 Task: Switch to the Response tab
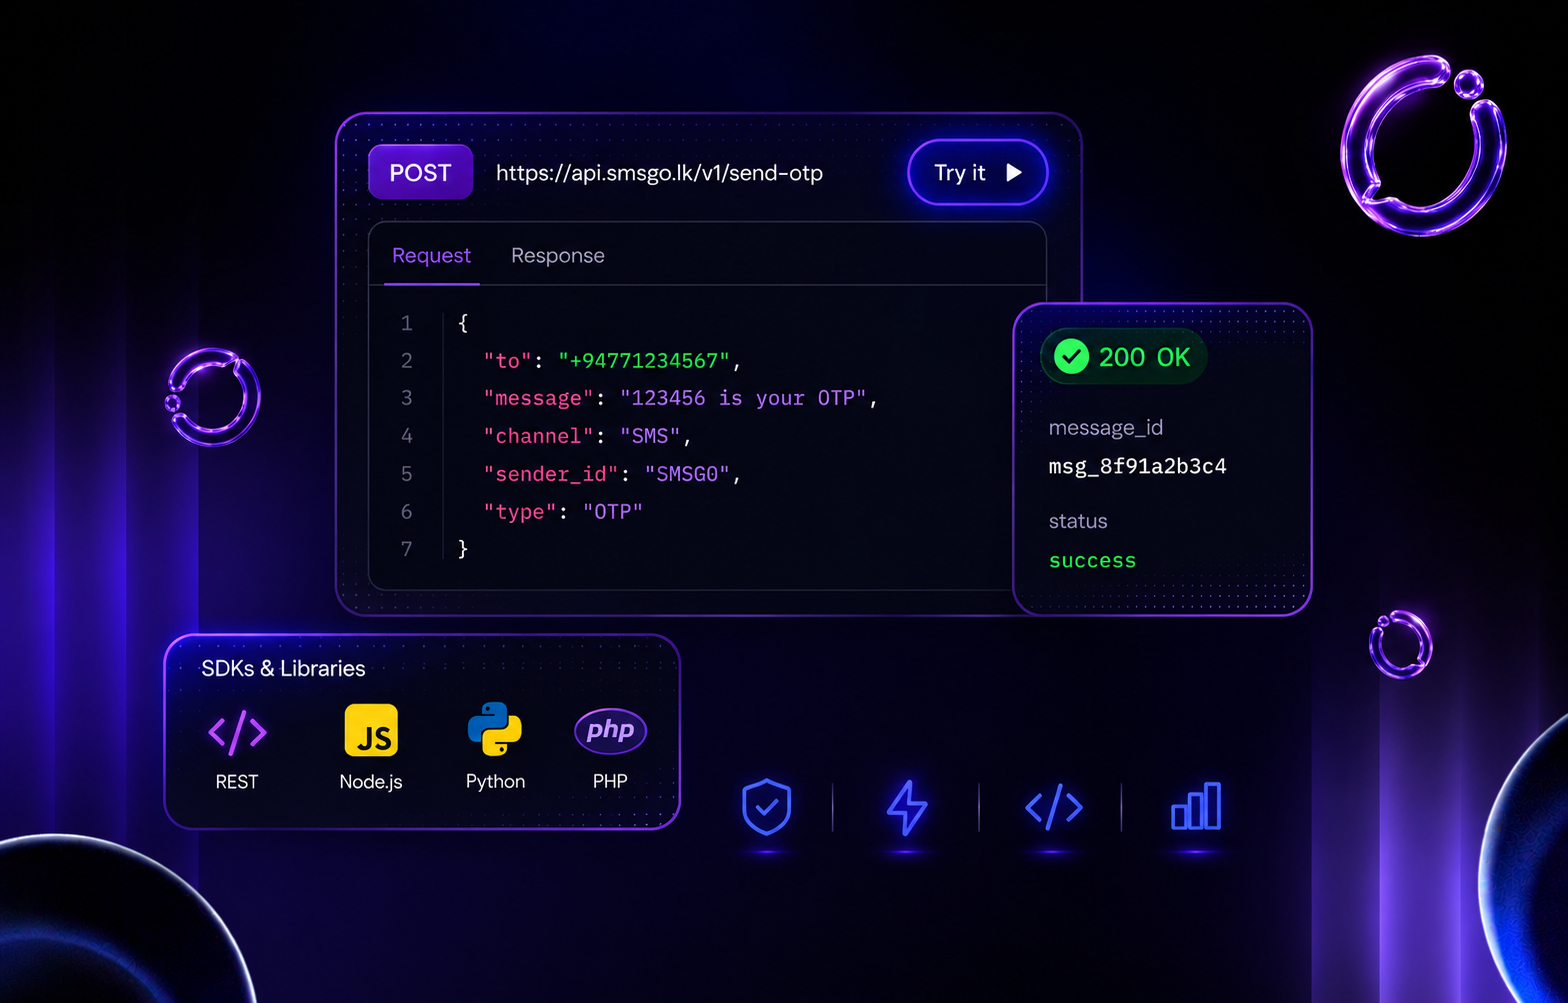tap(558, 255)
